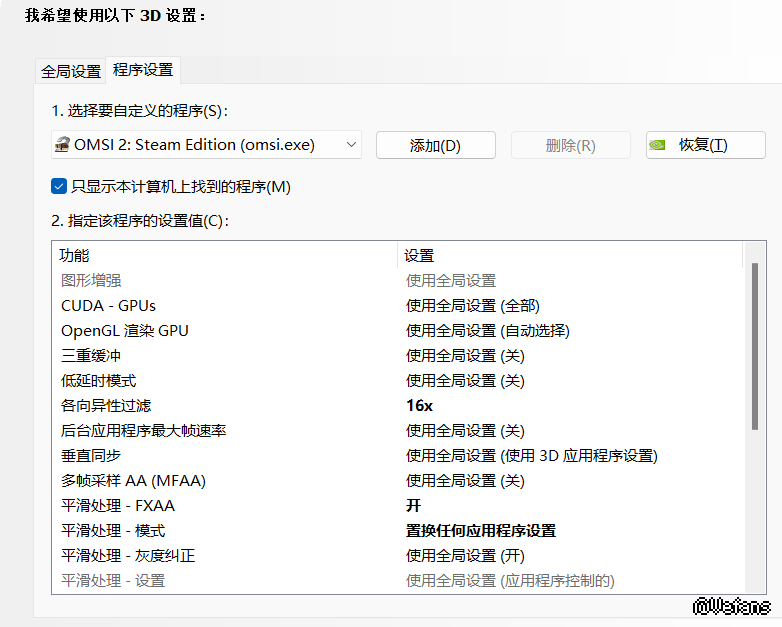Open the 各向异性过滤 16x setting value
The image size is (782, 627).
tap(419, 406)
